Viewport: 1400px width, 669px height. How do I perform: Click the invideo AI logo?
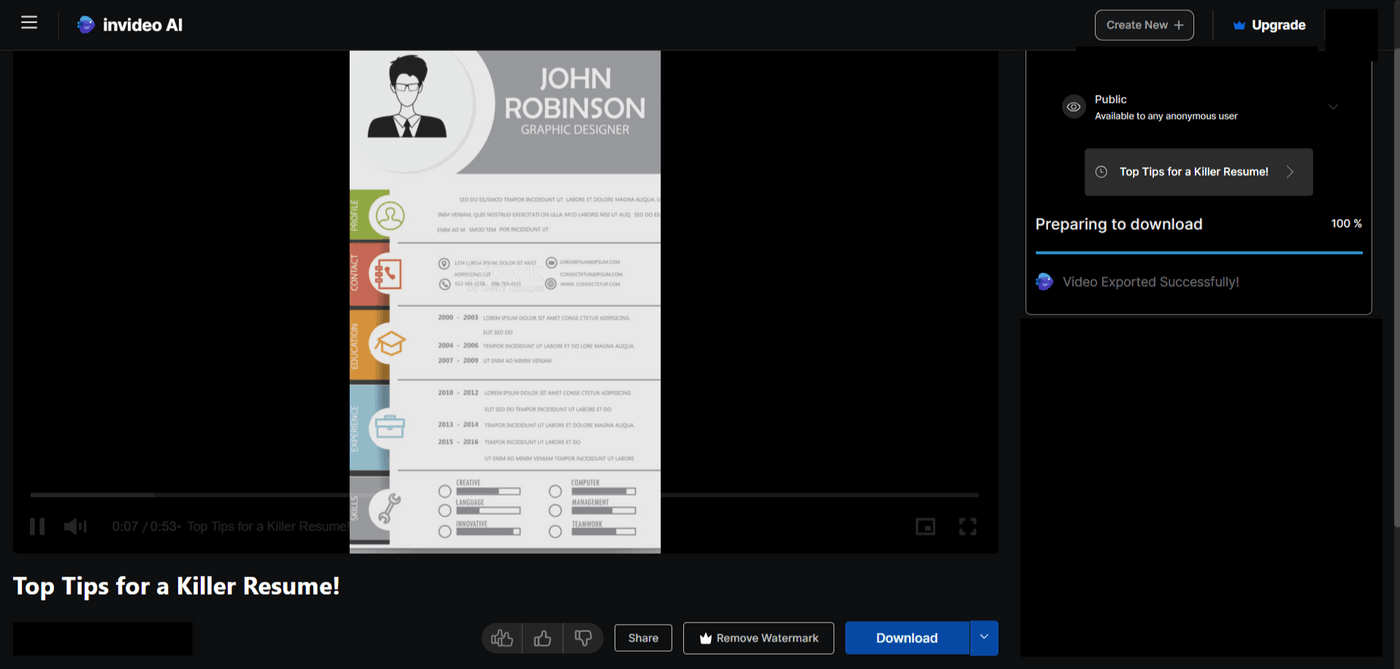[x=130, y=25]
